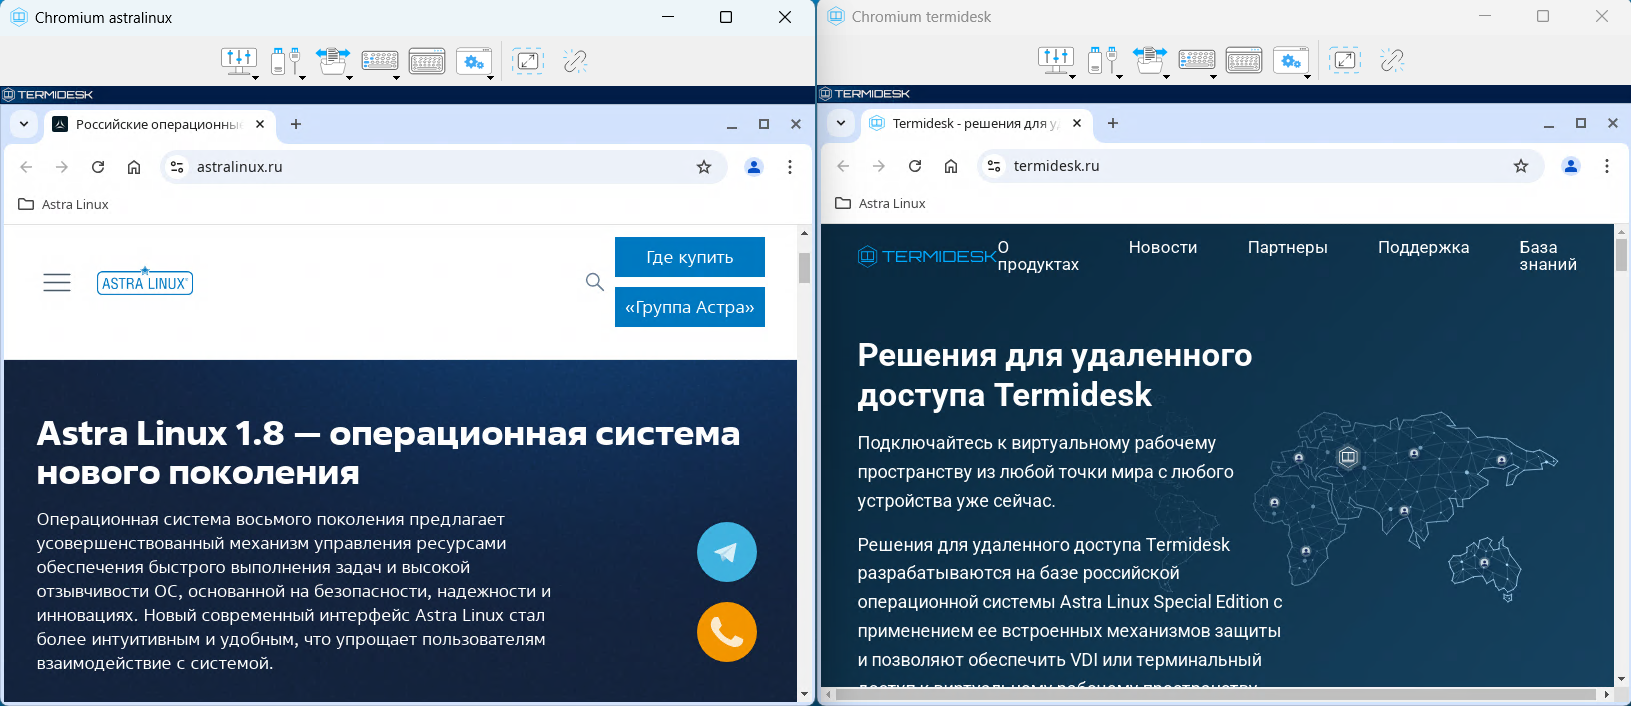
Task: Toggle bookmark star for astralinux.ru
Action: (704, 167)
